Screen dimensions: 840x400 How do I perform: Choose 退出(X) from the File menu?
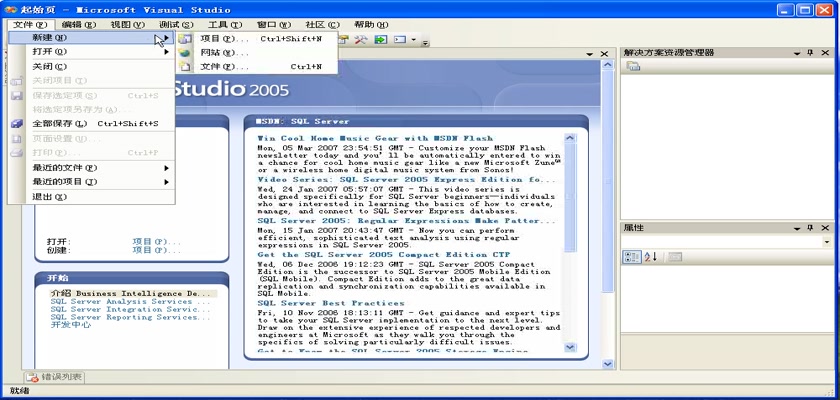92,197
